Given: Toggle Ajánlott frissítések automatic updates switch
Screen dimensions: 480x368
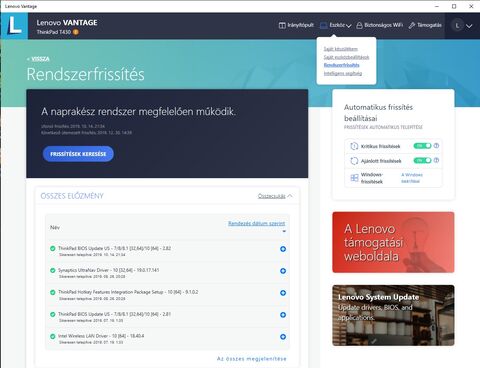Looking at the screenshot, I should (422, 161).
